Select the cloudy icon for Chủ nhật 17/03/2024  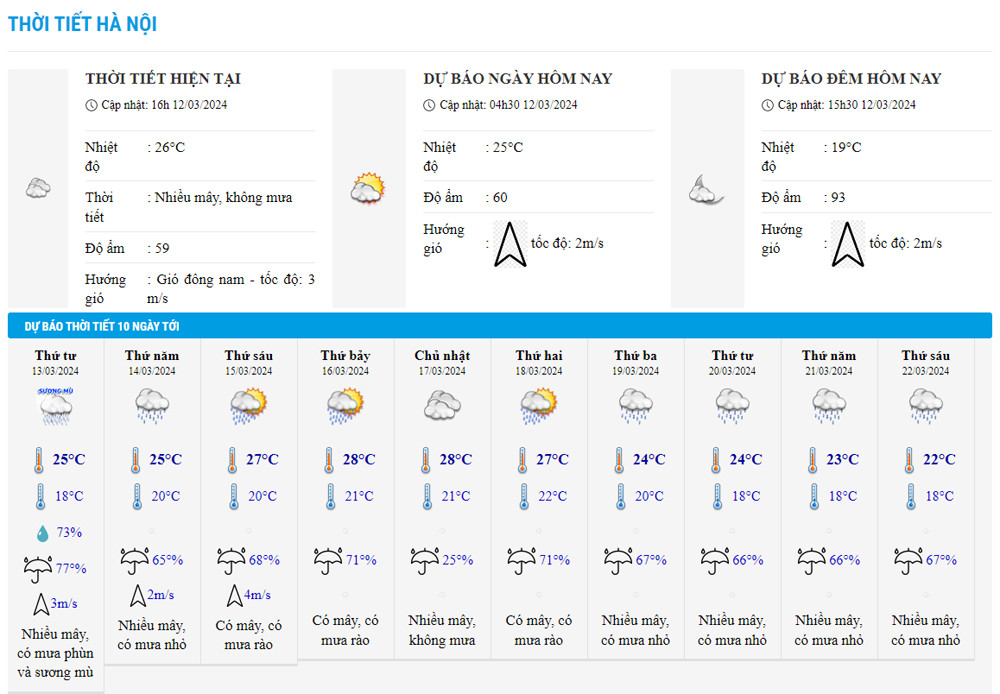[442, 405]
